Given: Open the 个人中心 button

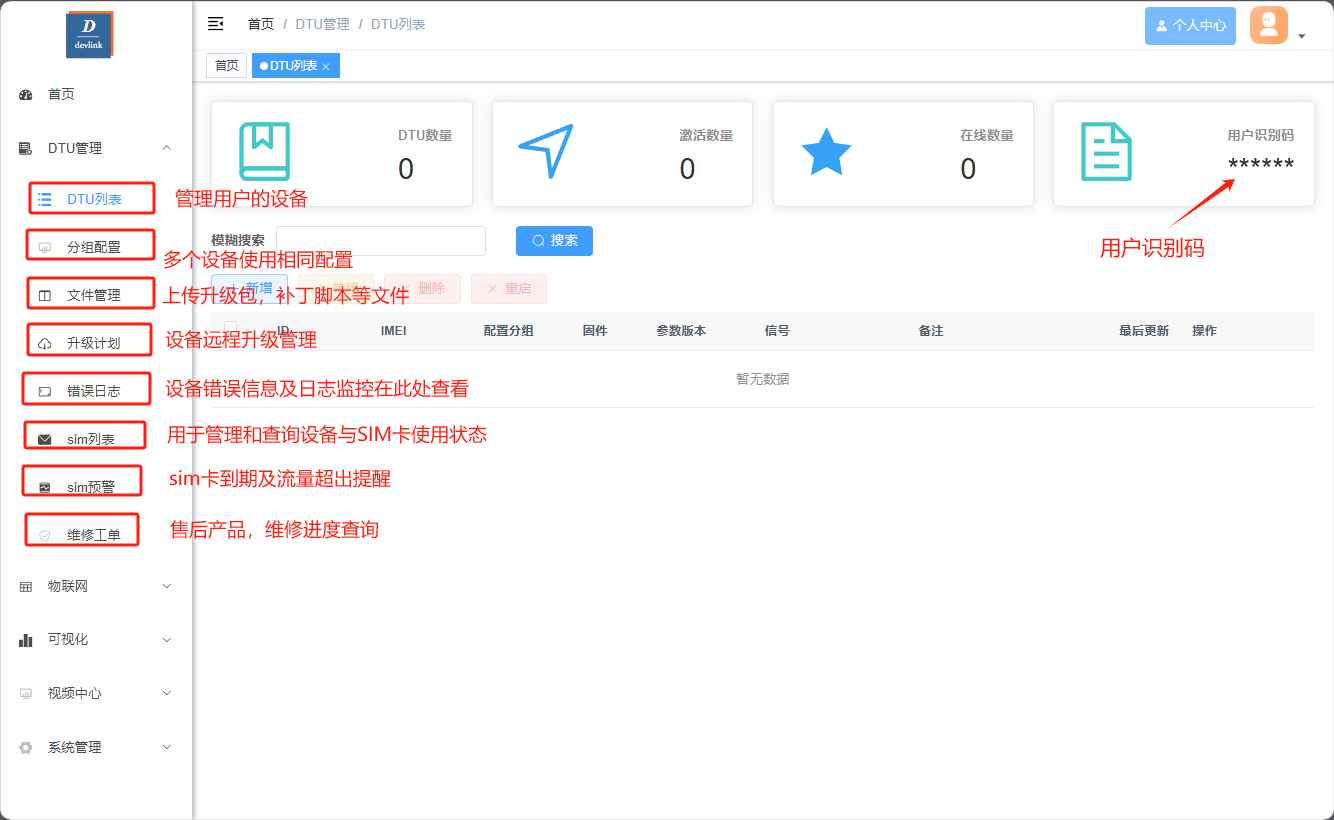Looking at the screenshot, I should pos(1190,26).
